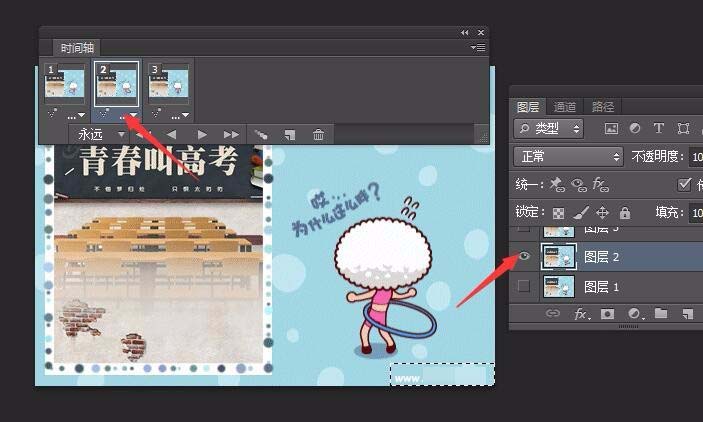Lock image pixels with brush icon

[x=581, y=212]
